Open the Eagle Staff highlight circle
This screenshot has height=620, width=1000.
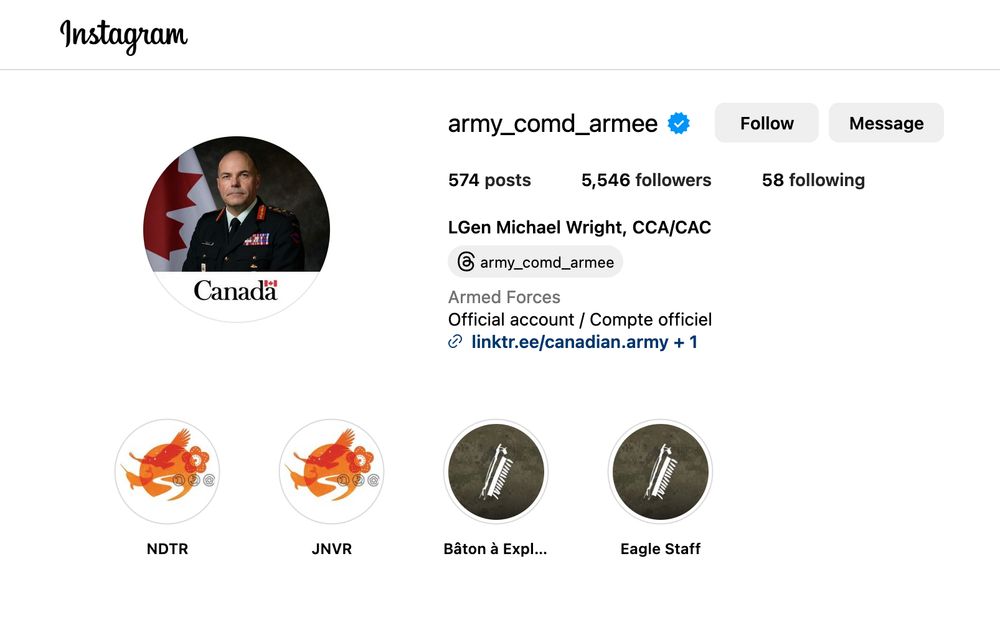click(x=661, y=471)
